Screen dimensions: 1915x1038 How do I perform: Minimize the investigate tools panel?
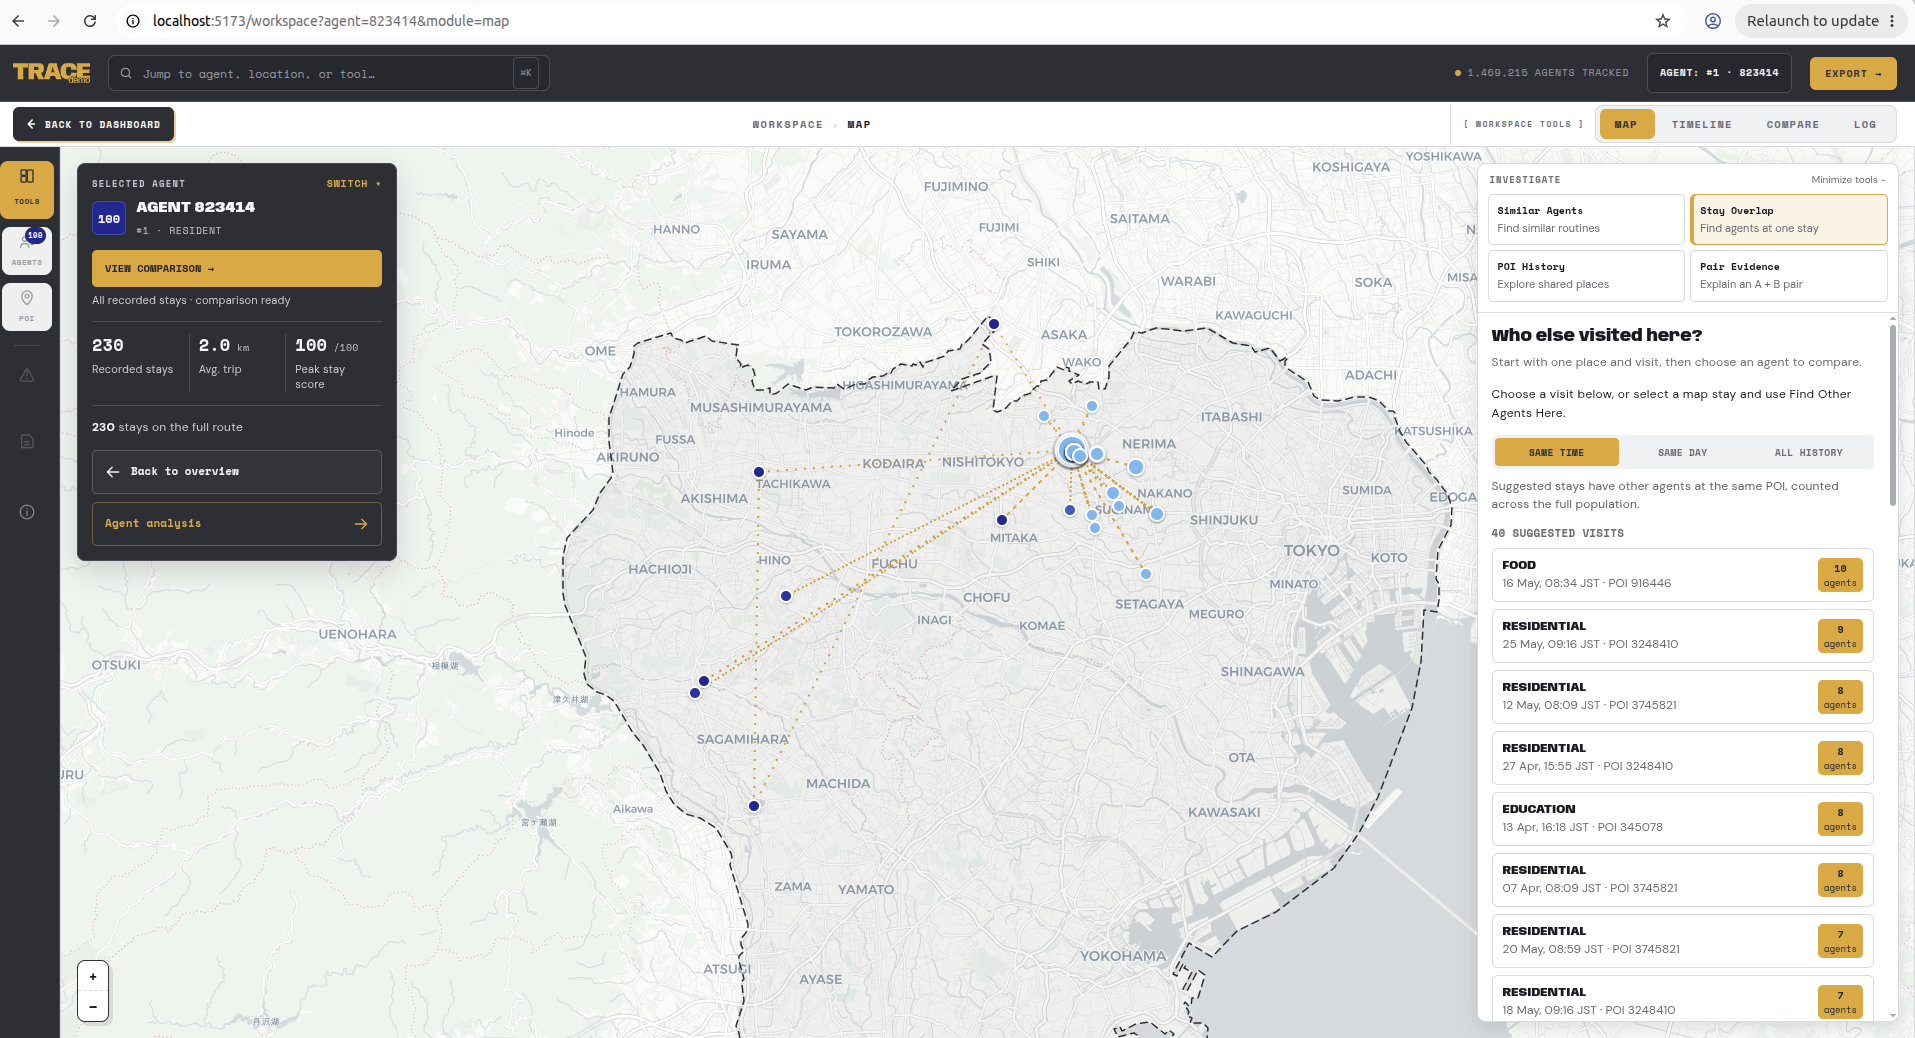[1848, 180]
